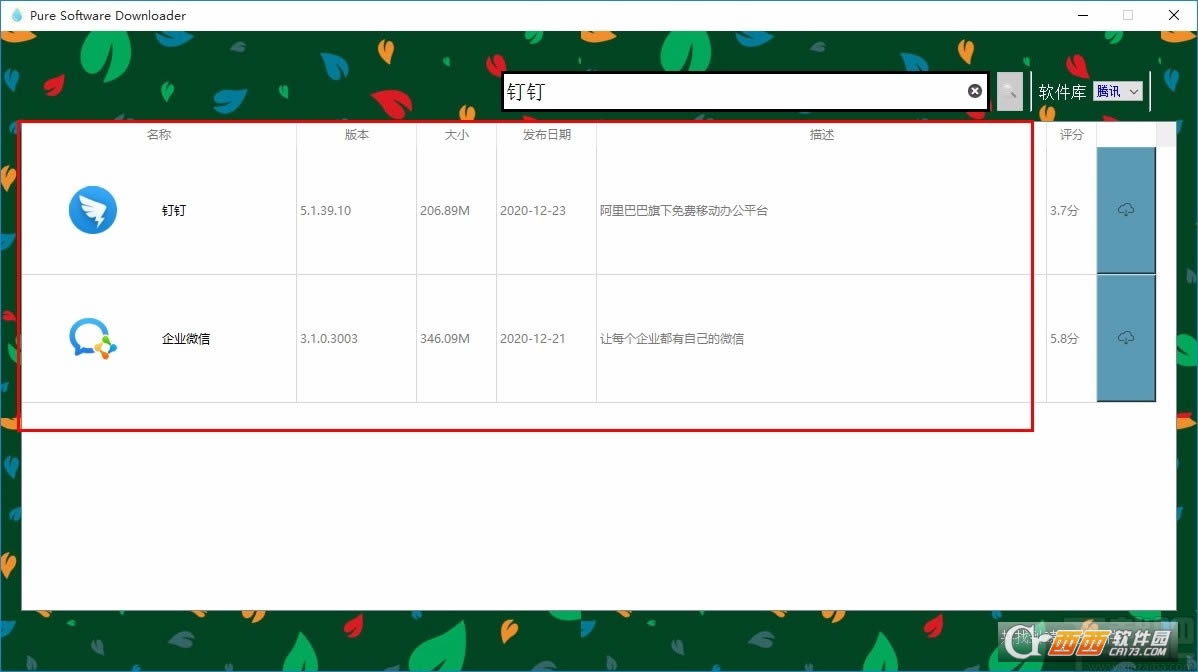
Task: Click the 软件库 label
Action: pyautogui.click(x=1062, y=92)
